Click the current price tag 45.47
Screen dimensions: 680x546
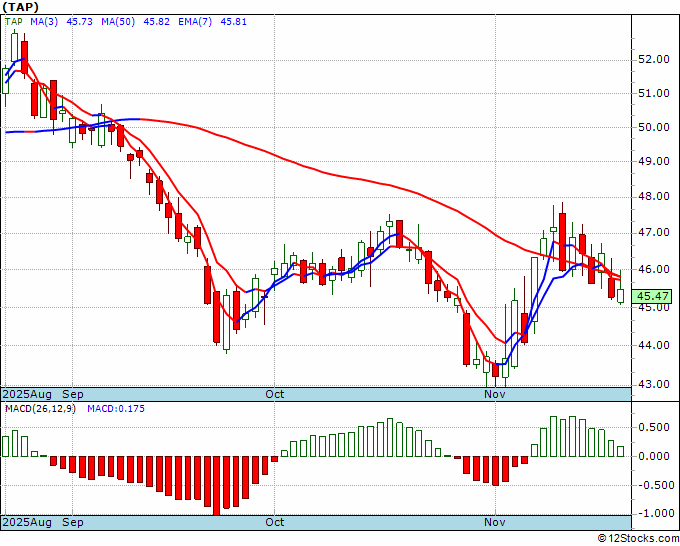pos(652,297)
